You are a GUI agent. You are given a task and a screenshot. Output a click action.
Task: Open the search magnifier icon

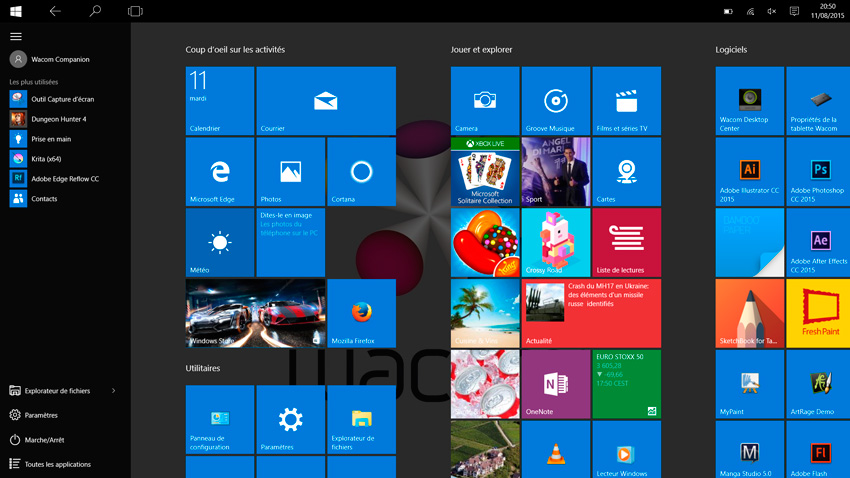[95, 11]
